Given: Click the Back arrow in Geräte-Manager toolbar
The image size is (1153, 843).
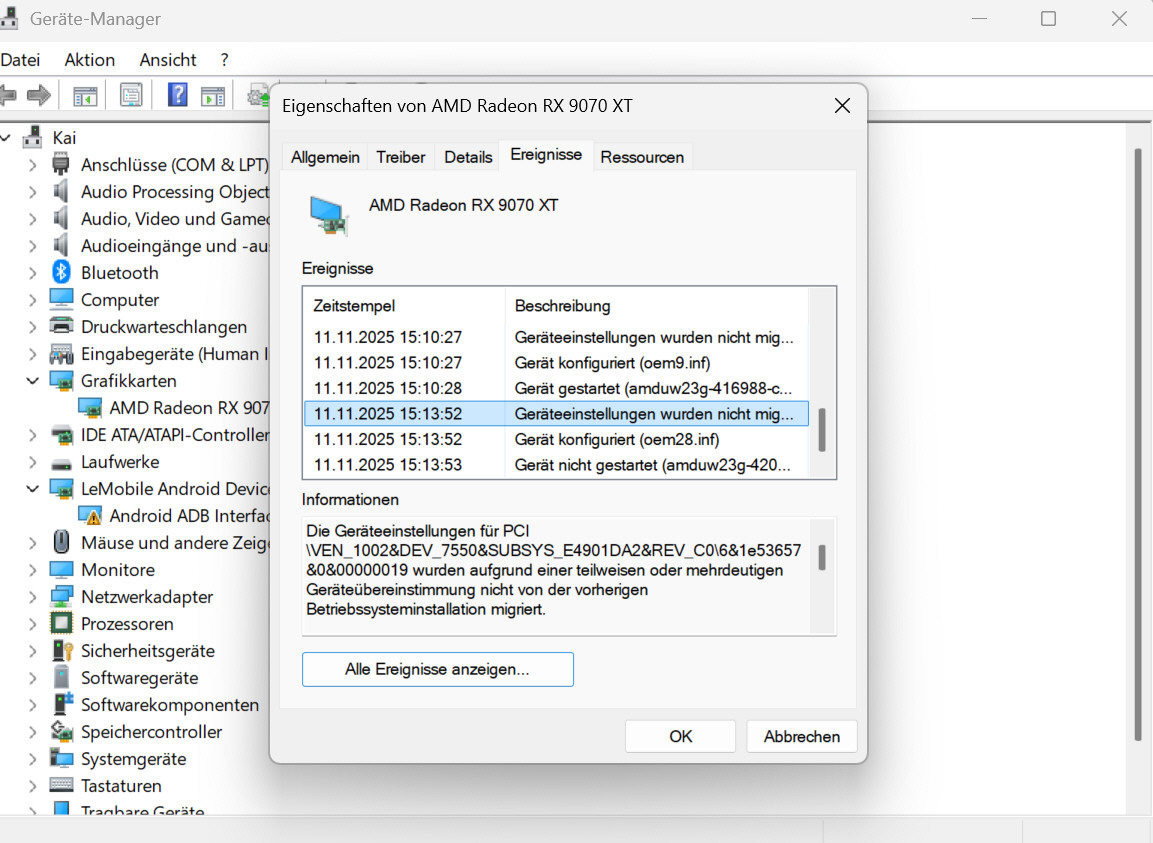Looking at the screenshot, I should [x=7, y=95].
